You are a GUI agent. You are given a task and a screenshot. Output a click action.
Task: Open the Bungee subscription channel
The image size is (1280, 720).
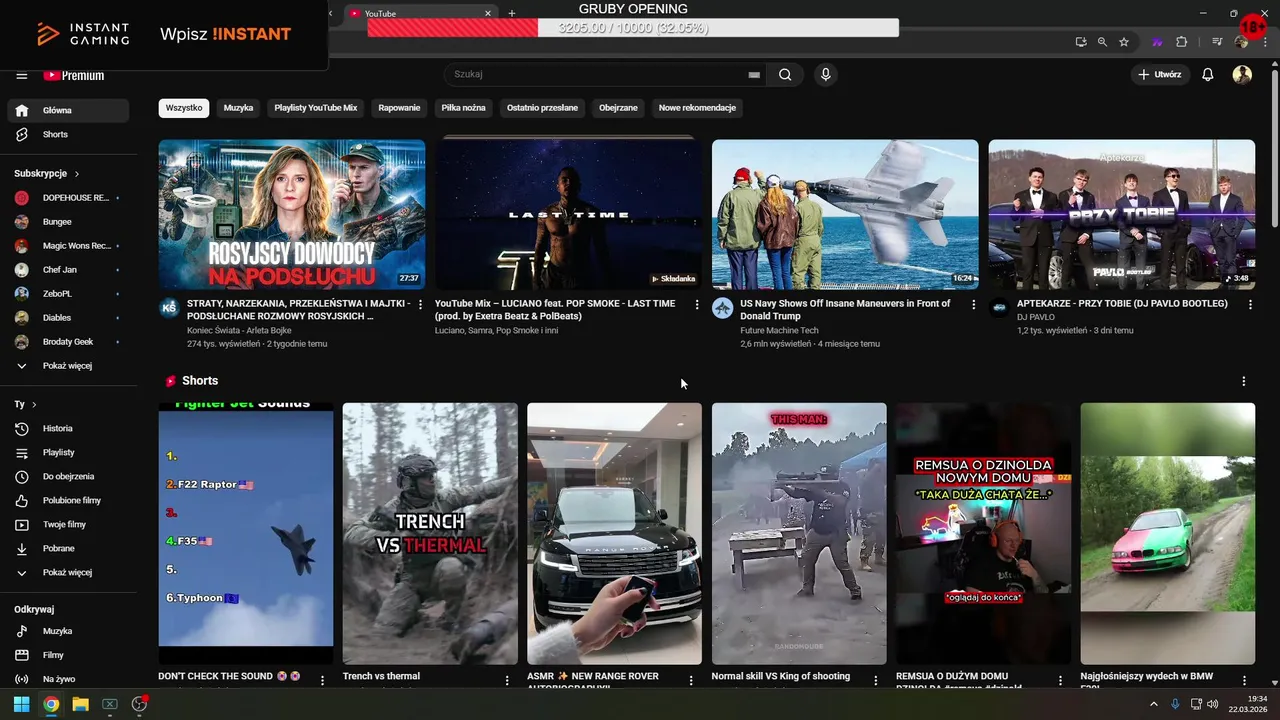pos(68,222)
